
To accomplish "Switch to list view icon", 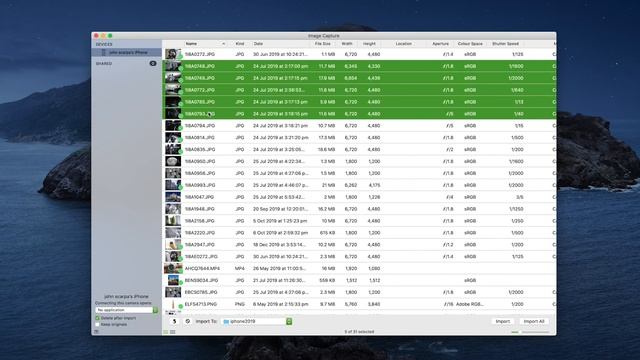I will point(166,332).
